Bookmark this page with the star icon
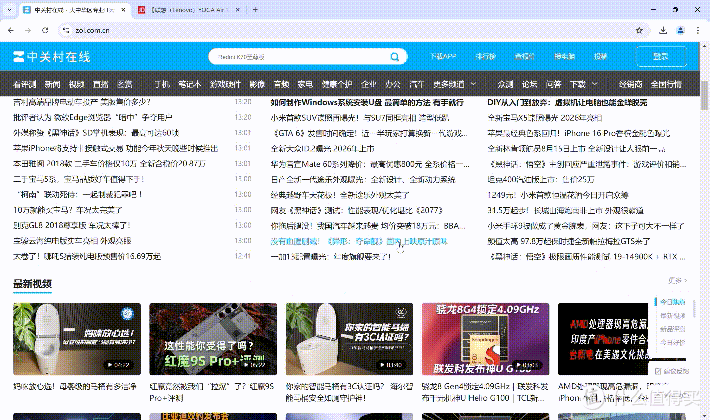The image size is (710, 420). 639,30
